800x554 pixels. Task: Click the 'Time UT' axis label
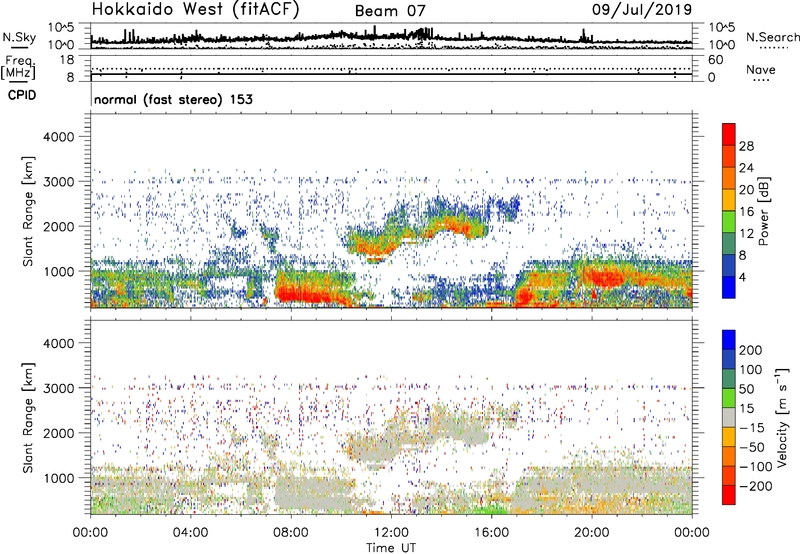pos(391,547)
